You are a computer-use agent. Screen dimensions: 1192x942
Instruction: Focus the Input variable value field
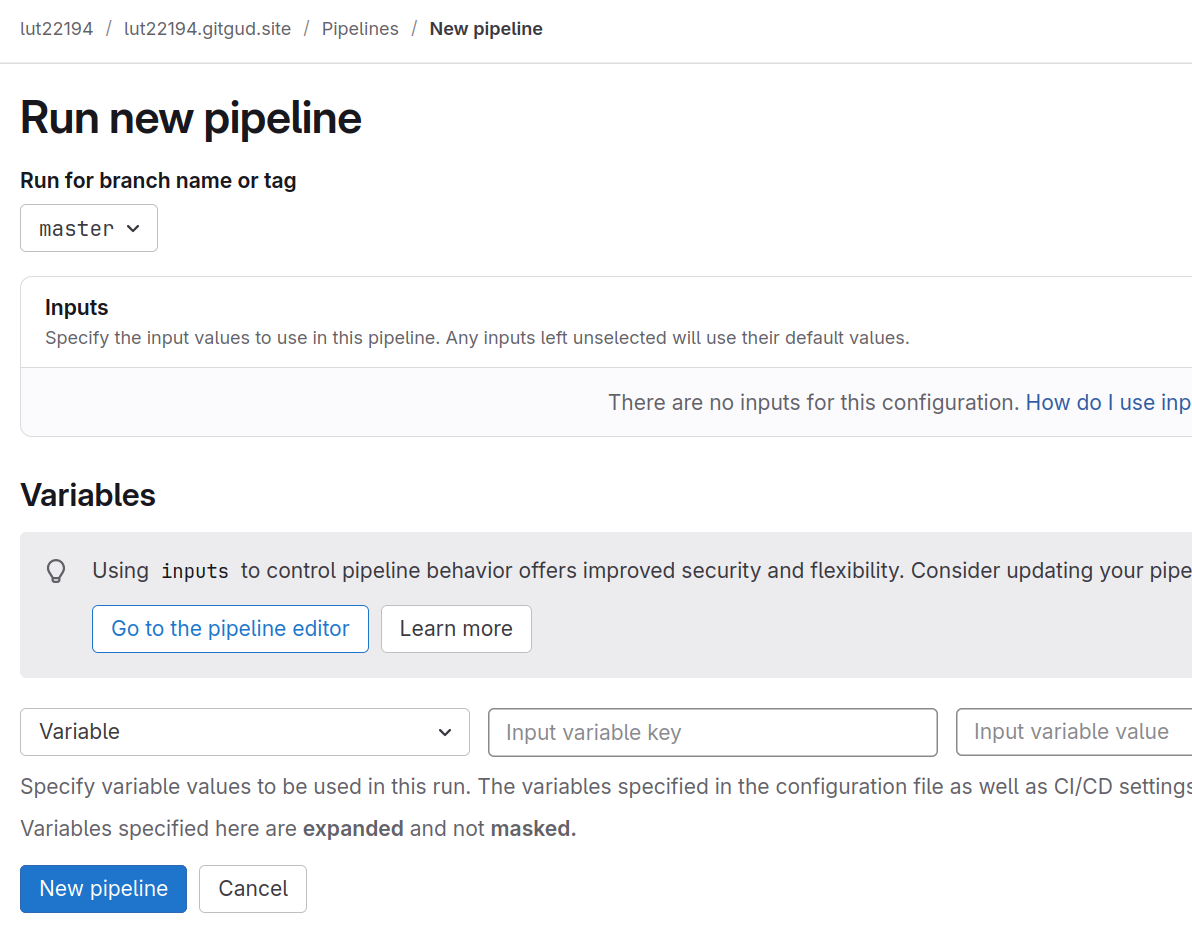pos(1074,732)
